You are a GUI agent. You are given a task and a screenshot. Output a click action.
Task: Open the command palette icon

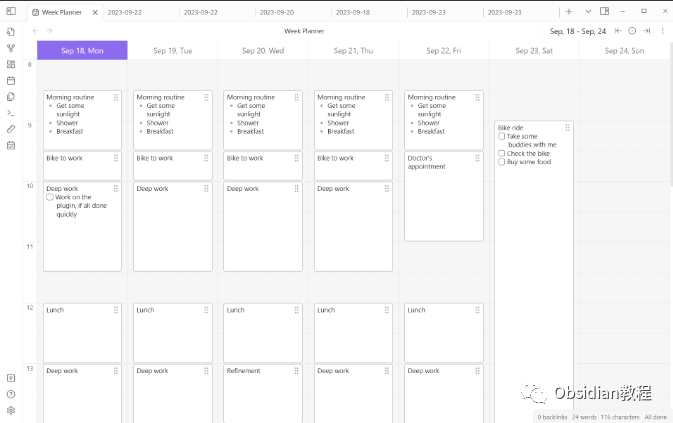pos(11,113)
